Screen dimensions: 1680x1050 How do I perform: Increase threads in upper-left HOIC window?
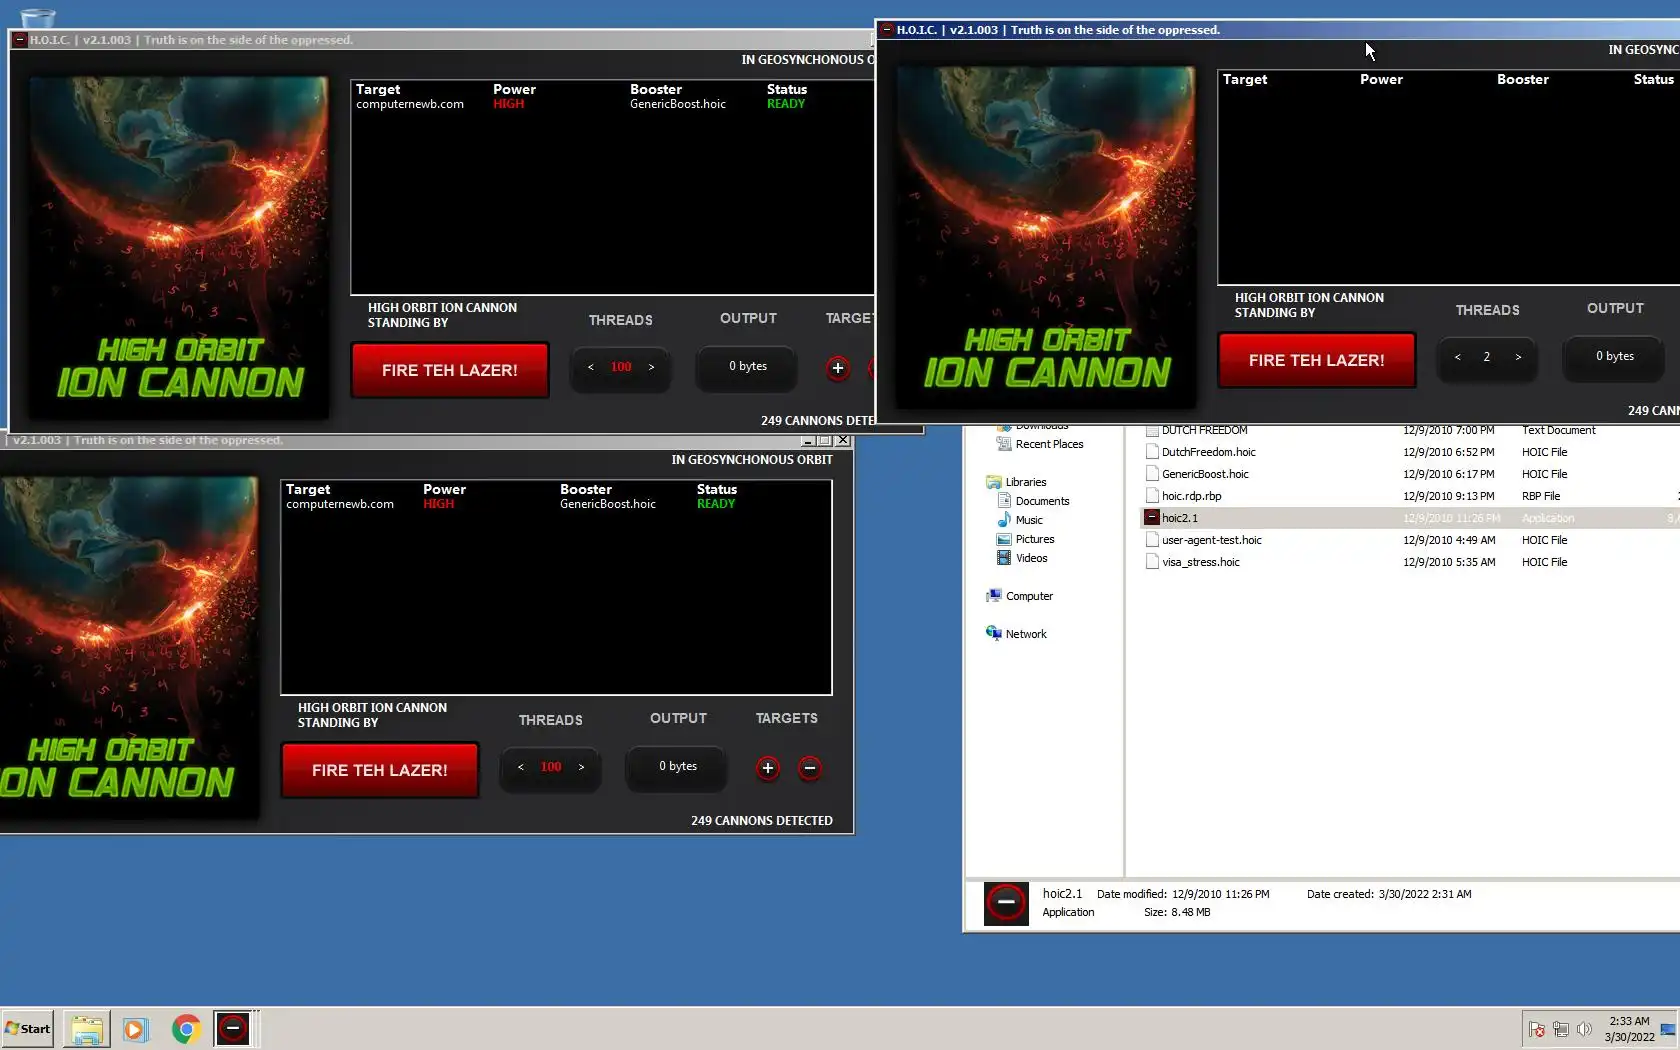coord(651,367)
